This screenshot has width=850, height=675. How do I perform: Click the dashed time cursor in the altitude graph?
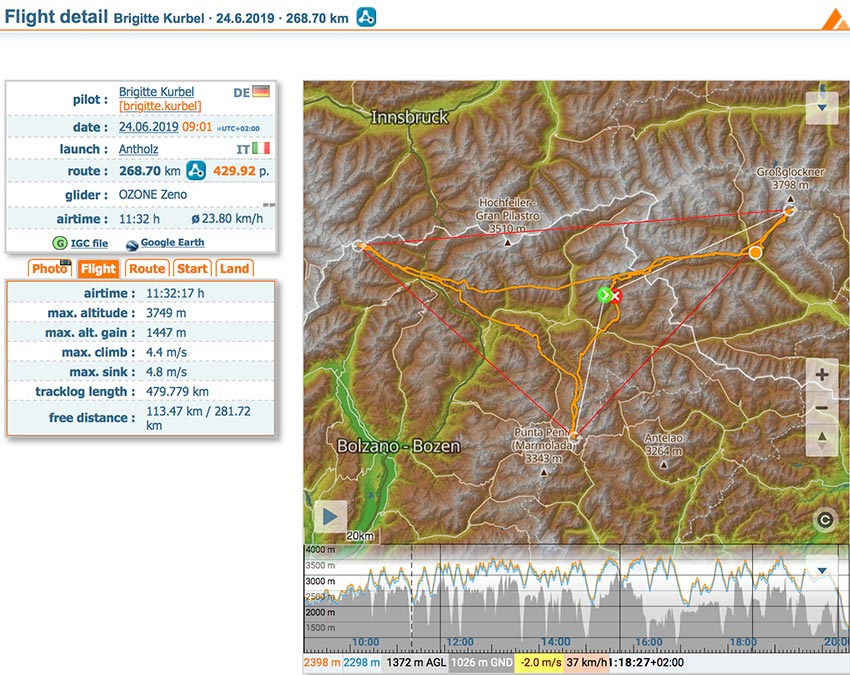click(x=411, y=599)
